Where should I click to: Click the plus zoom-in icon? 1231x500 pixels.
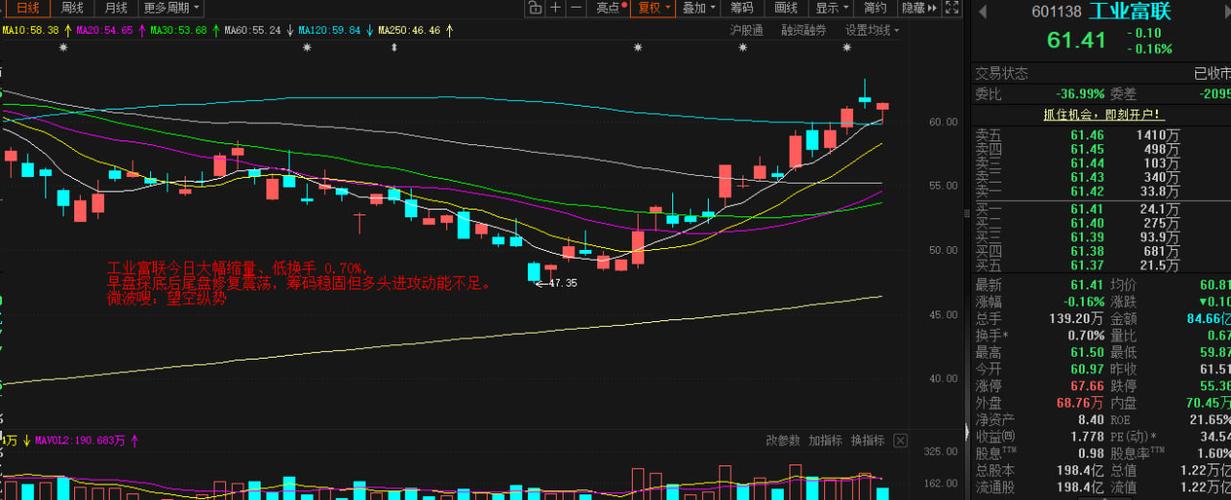[x=557, y=8]
